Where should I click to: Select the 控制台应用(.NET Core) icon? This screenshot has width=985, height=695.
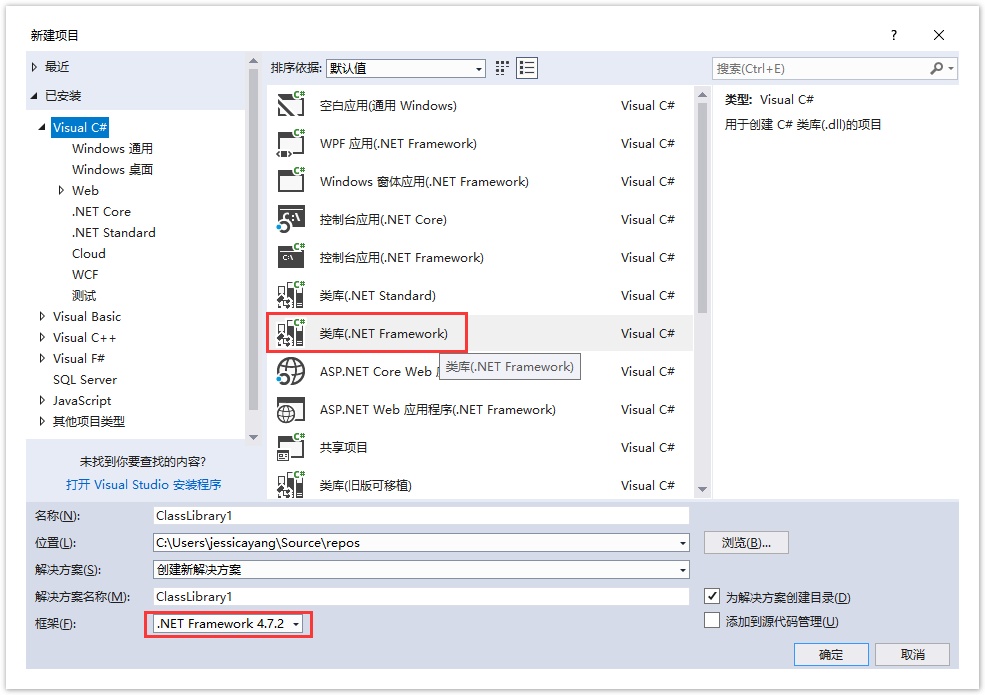[x=290, y=219]
